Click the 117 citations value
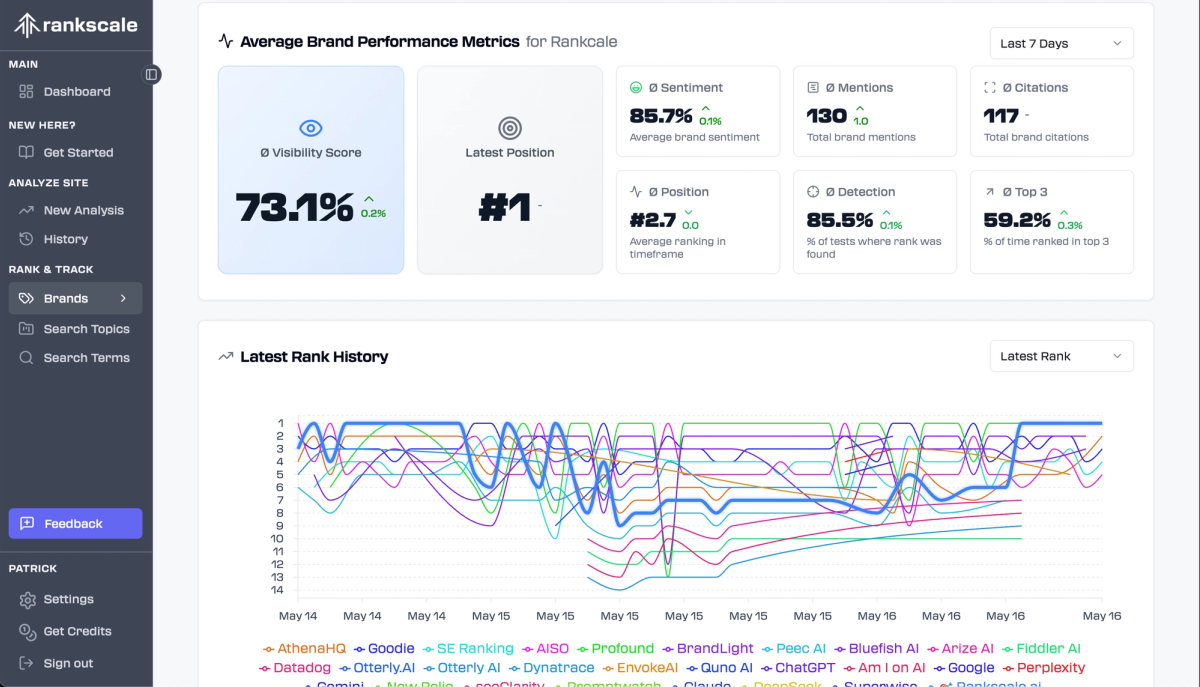1200x687 pixels. (1001, 116)
